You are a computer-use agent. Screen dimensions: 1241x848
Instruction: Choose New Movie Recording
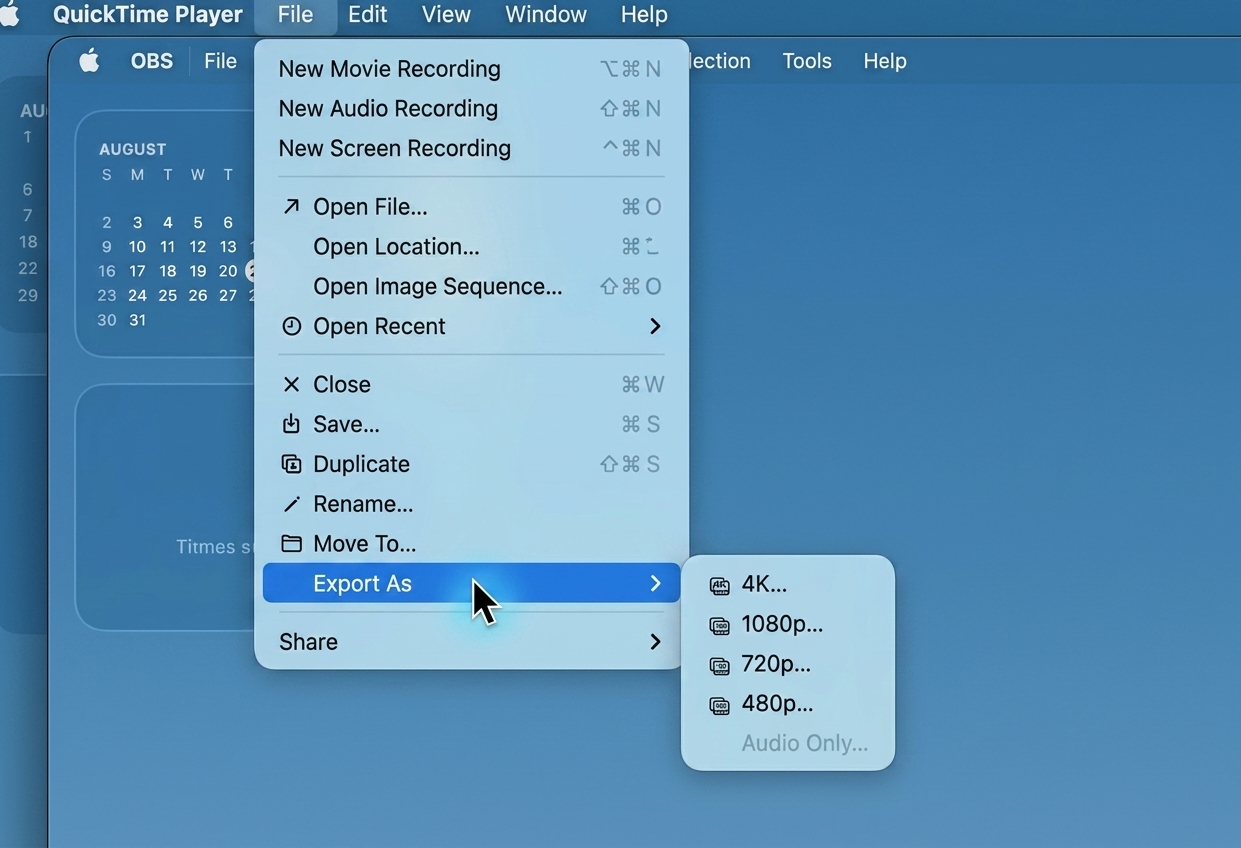[471, 69]
